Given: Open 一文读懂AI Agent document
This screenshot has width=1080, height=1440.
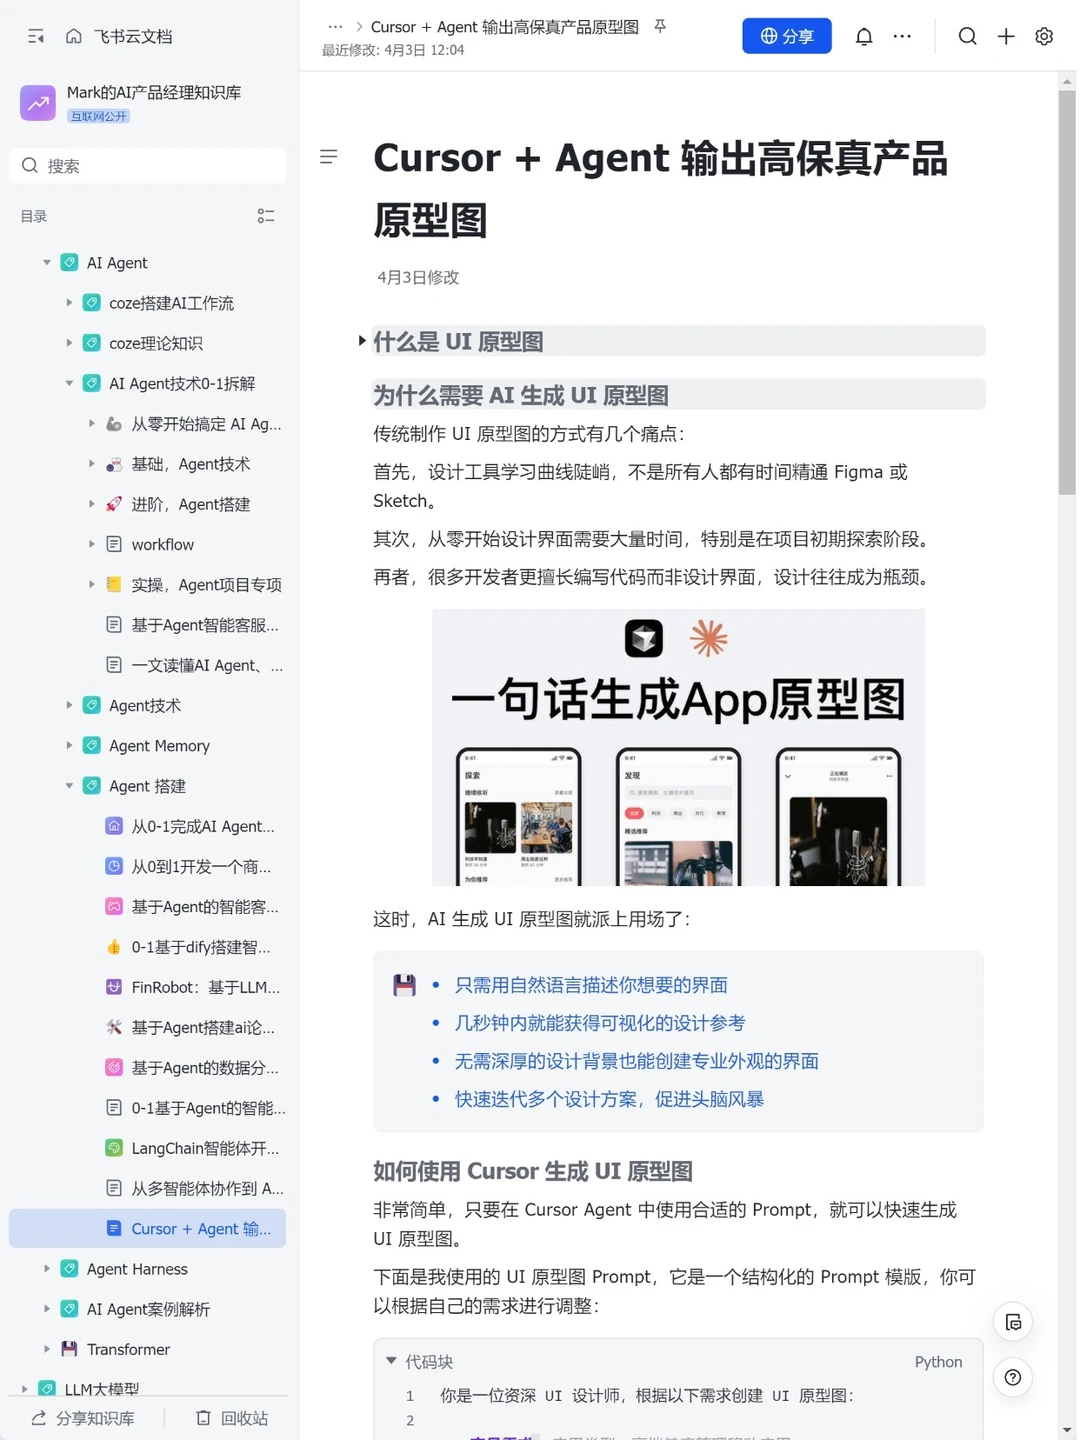Looking at the screenshot, I should tap(147, 665).
